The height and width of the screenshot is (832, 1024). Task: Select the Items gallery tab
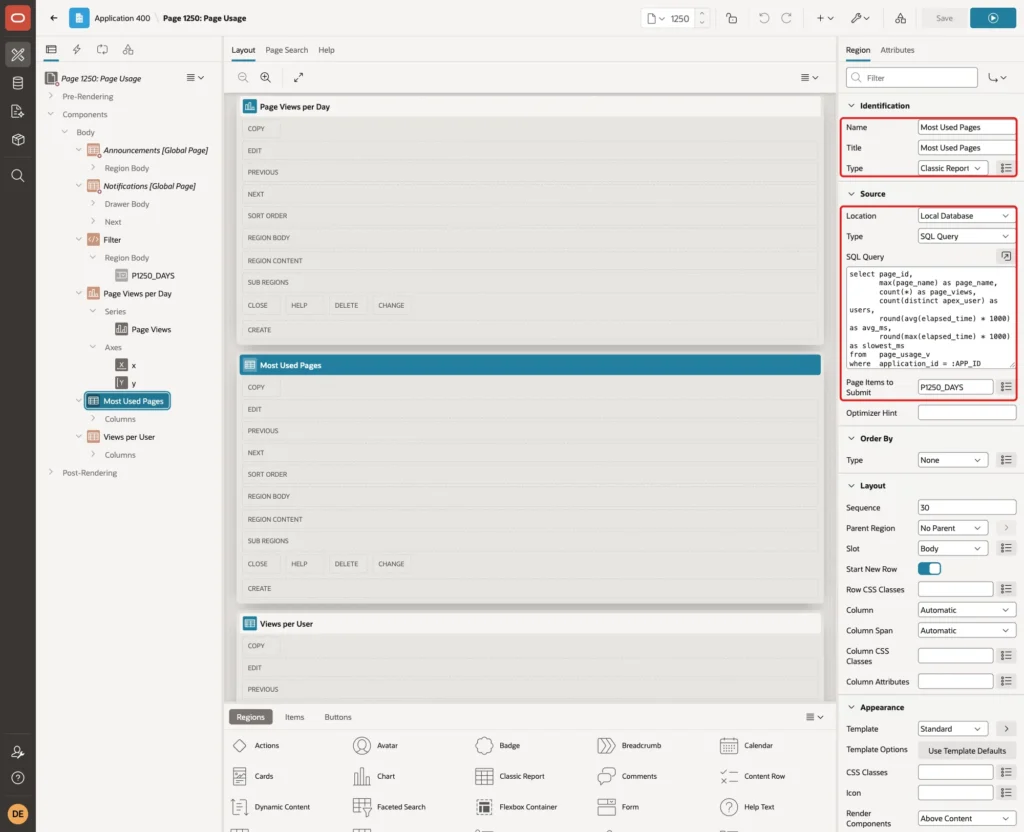click(x=294, y=717)
